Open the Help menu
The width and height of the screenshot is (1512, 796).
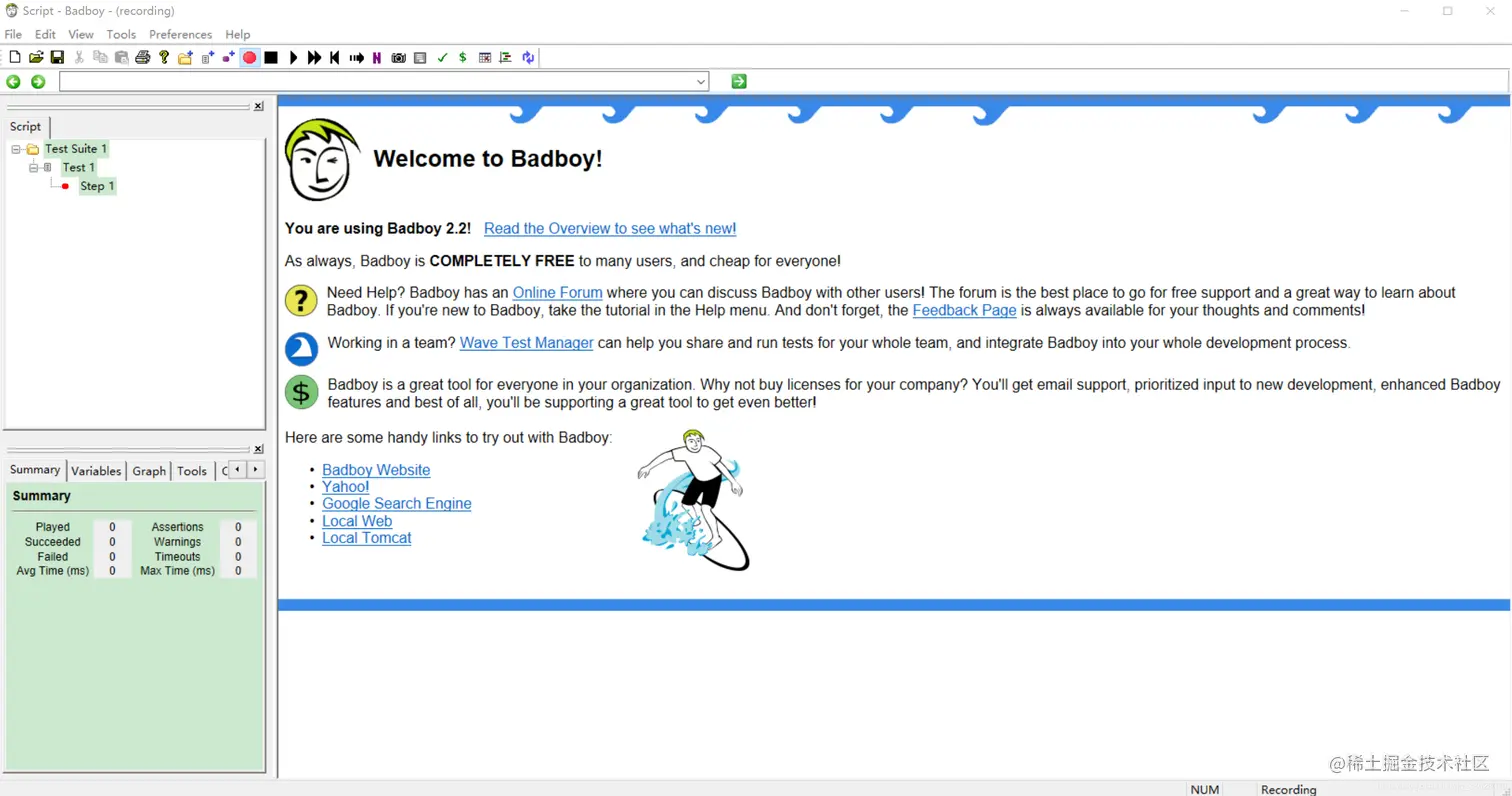(x=238, y=34)
